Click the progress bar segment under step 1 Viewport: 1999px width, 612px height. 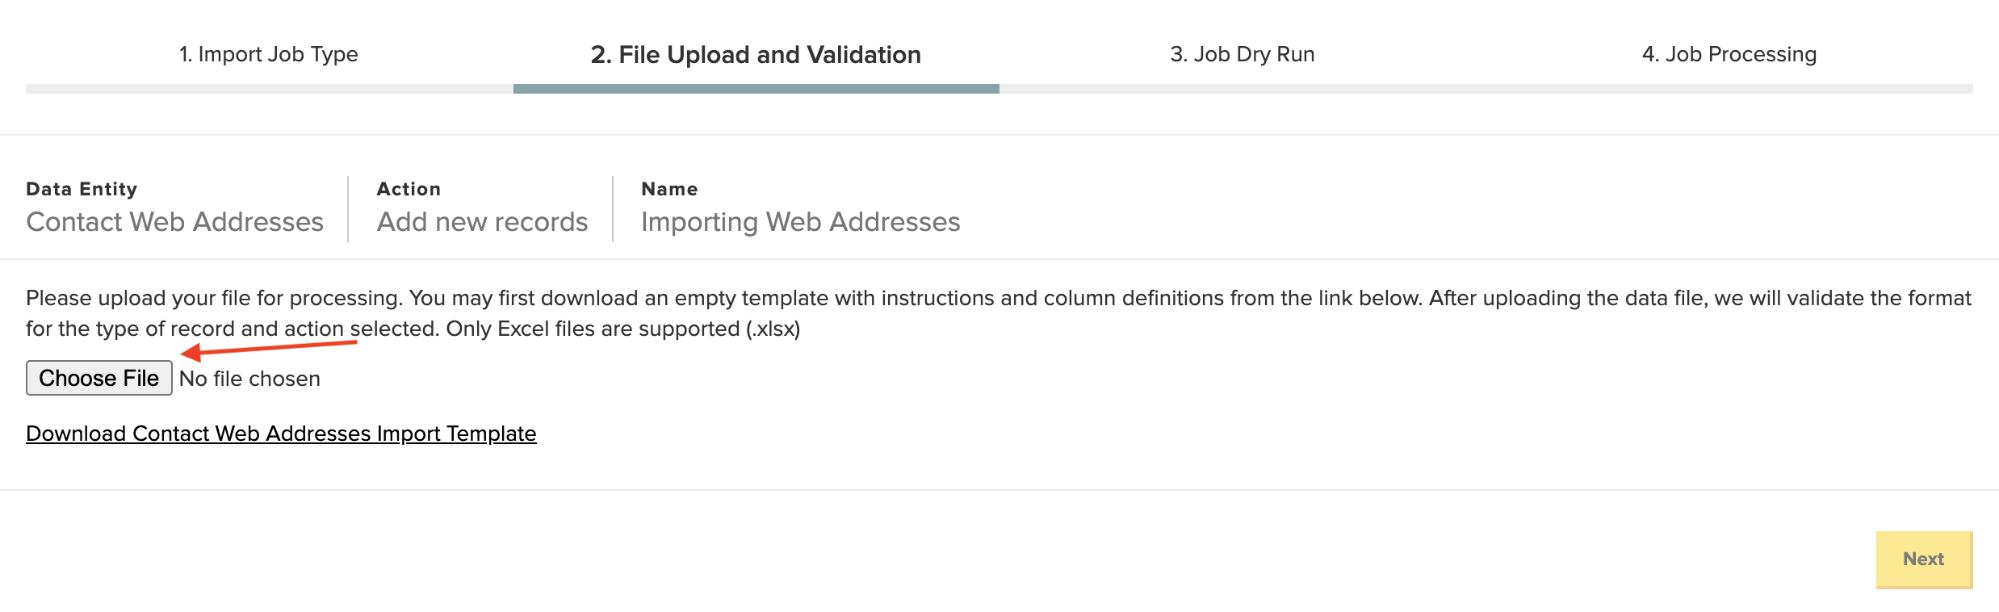(269, 89)
